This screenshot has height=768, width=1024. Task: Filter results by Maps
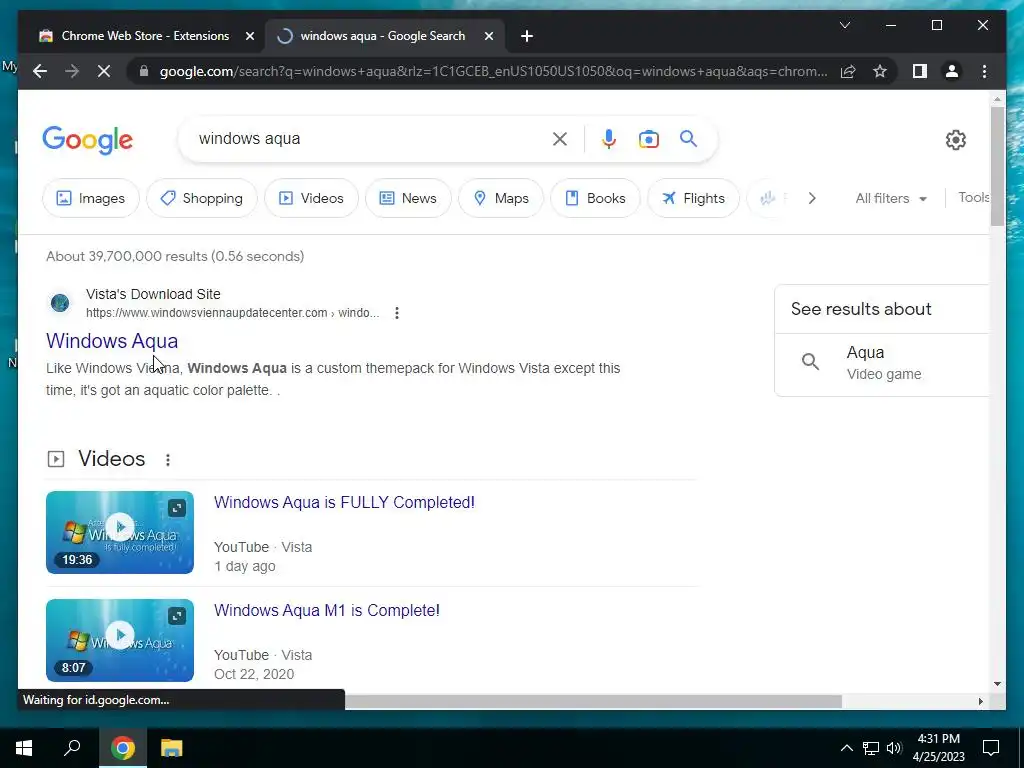pyautogui.click(x=501, y=199)
